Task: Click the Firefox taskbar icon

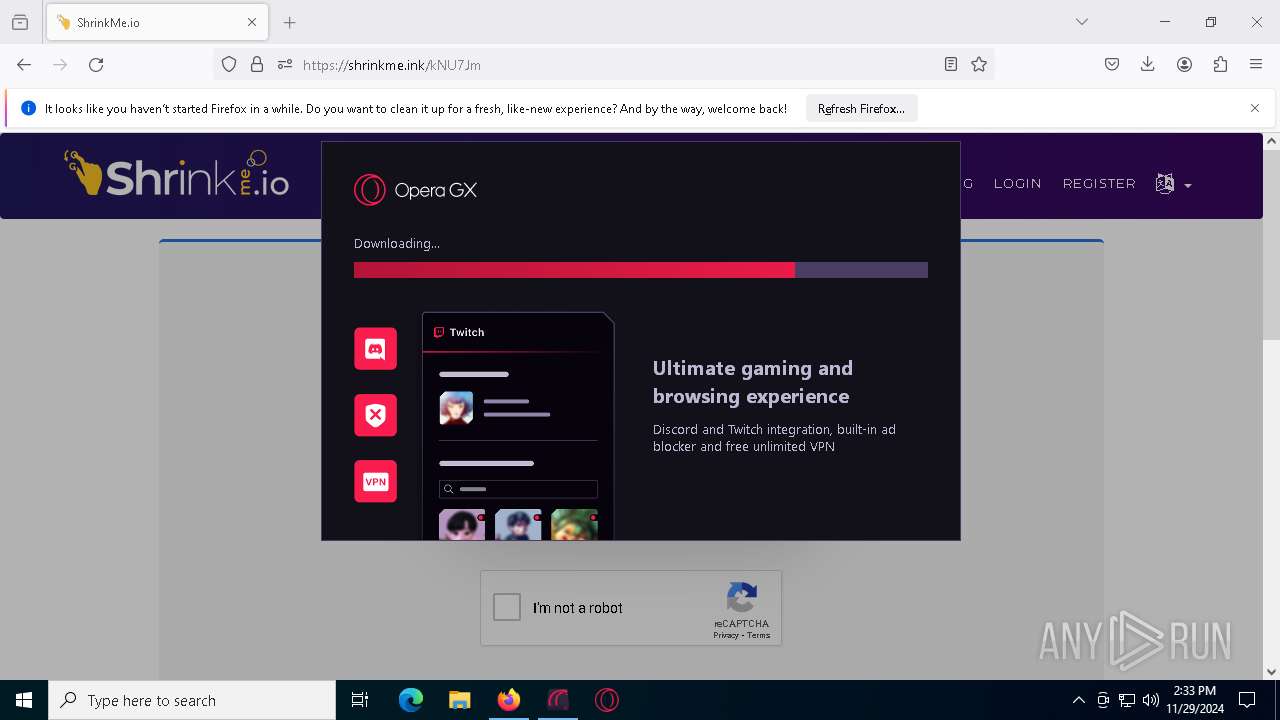Action: pyautogui.click(x=509, y=700)
